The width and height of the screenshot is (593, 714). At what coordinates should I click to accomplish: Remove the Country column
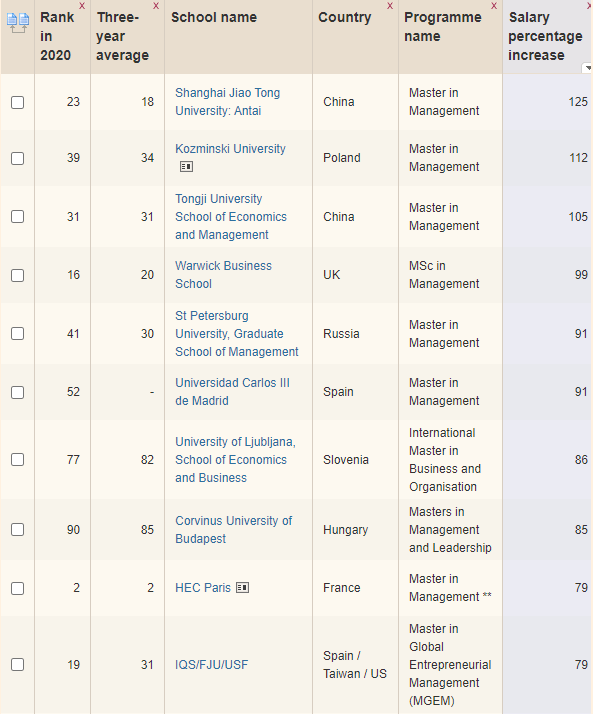pos(390,6)
